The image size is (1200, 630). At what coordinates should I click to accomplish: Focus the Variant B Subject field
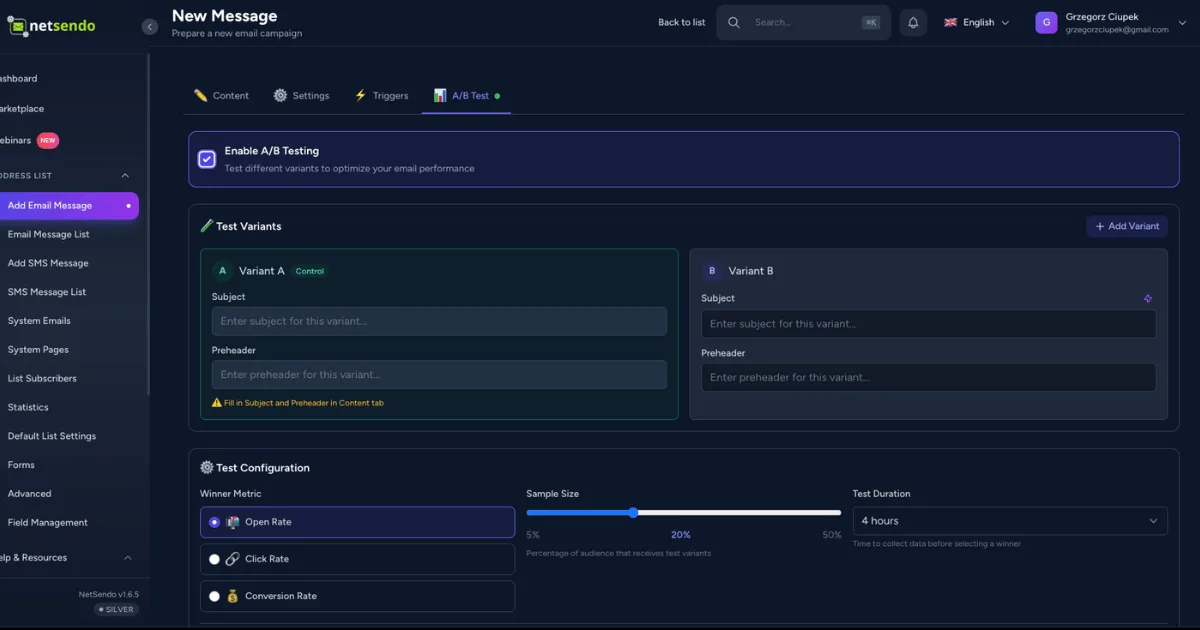point(928,324)
